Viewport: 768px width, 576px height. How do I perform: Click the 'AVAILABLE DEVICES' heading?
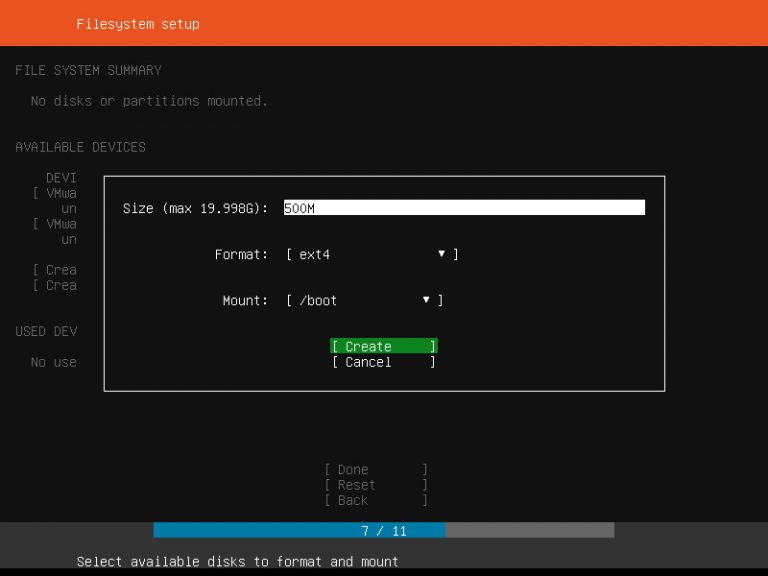coord(80,147)
